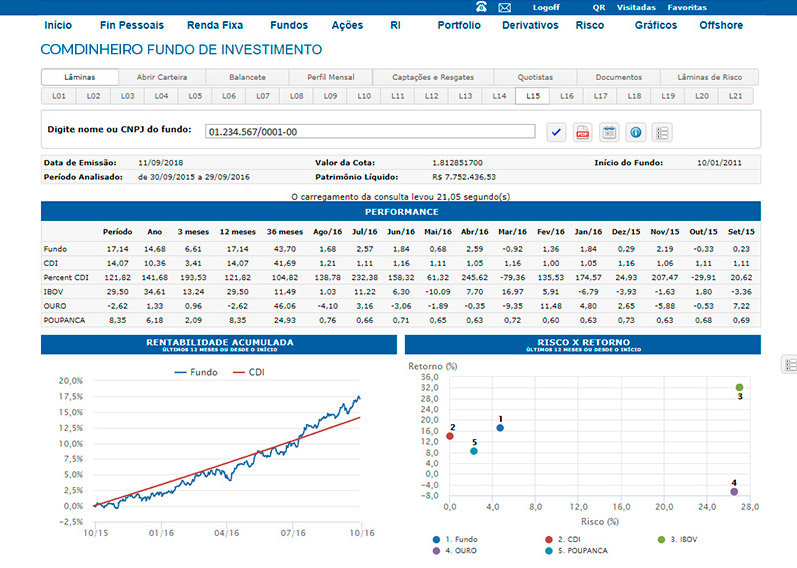This screenshot has width=797, height=568.
Task: Click the Patrimônio Líquido value R$ 7.752.436,53
Action: tap(464, 177)
